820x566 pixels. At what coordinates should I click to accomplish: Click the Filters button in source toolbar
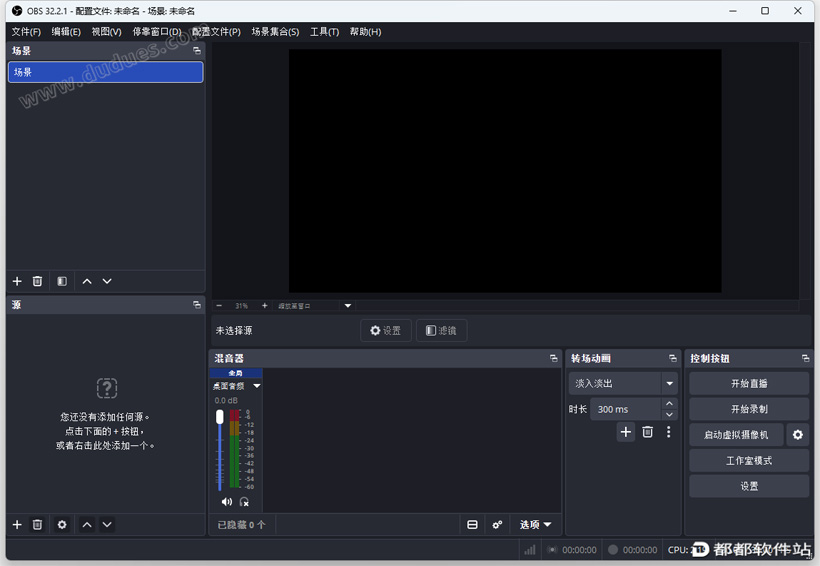[x=441, y=331]
